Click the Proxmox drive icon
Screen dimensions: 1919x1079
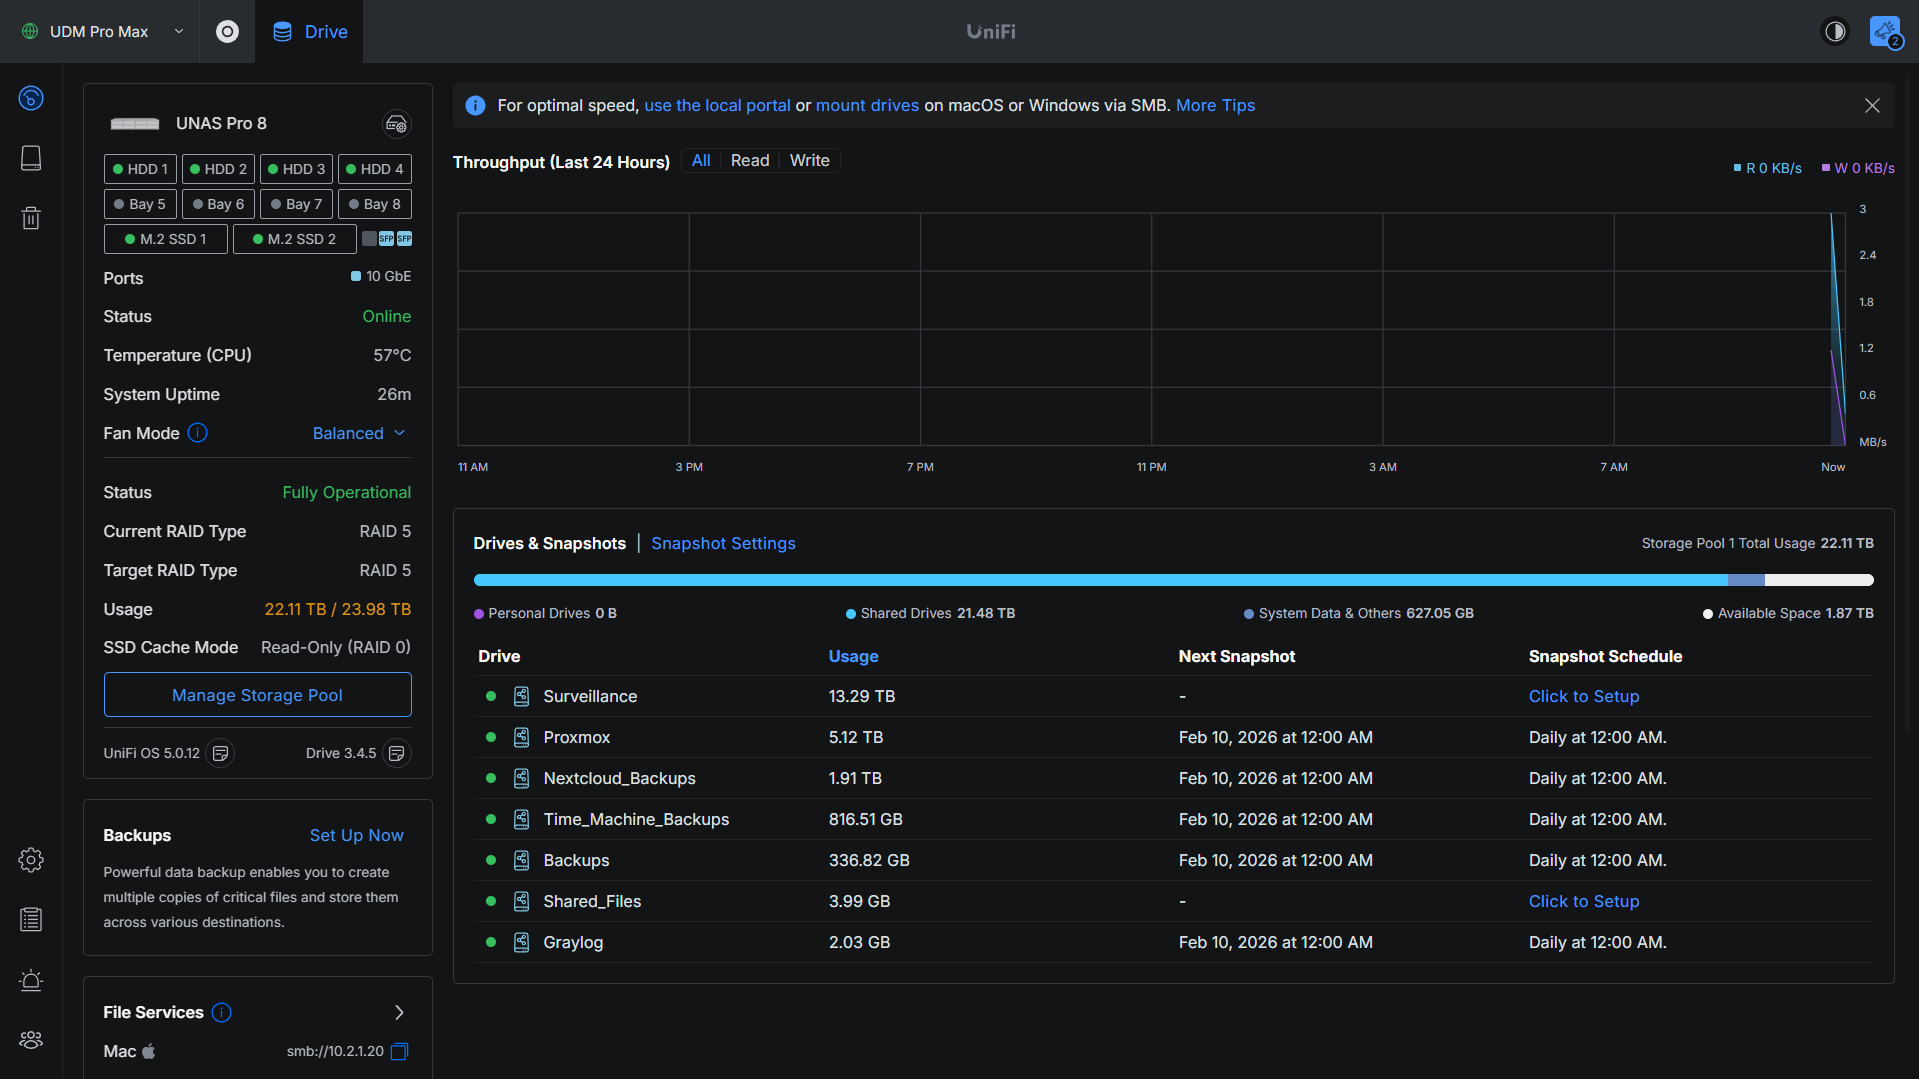(521, 738)
